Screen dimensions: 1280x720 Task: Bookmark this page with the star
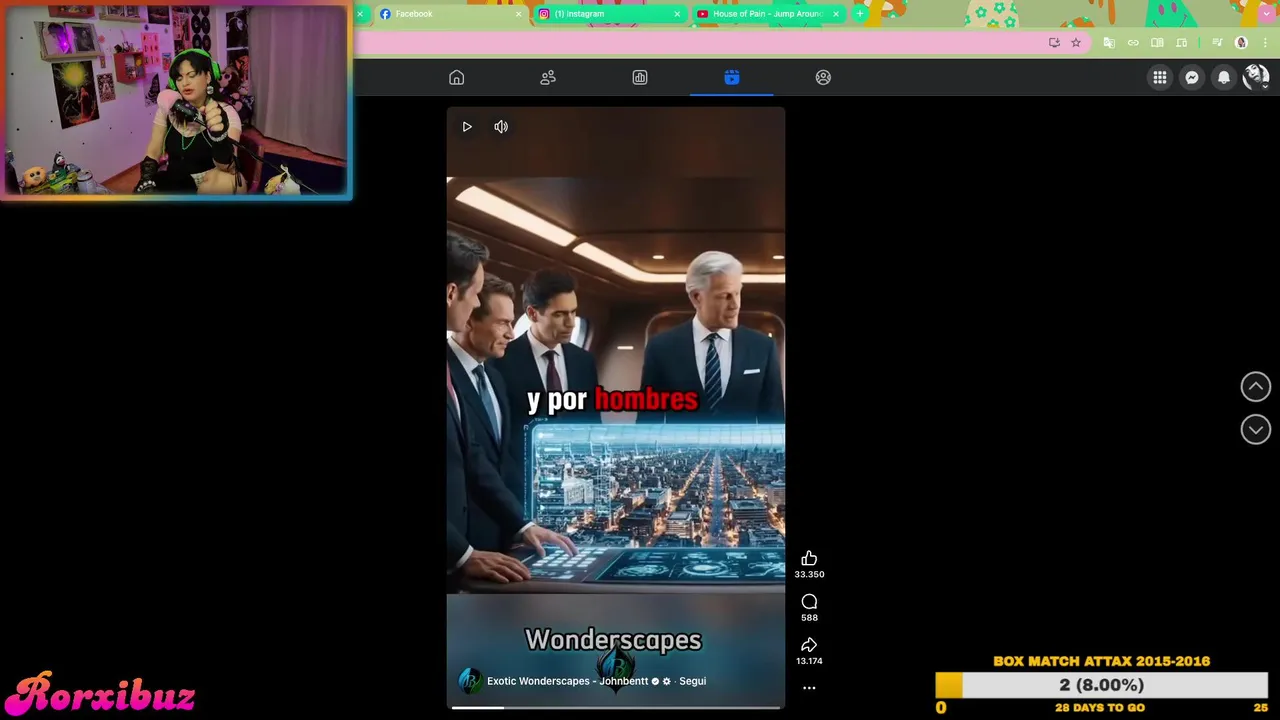(x=1076, y=43)
